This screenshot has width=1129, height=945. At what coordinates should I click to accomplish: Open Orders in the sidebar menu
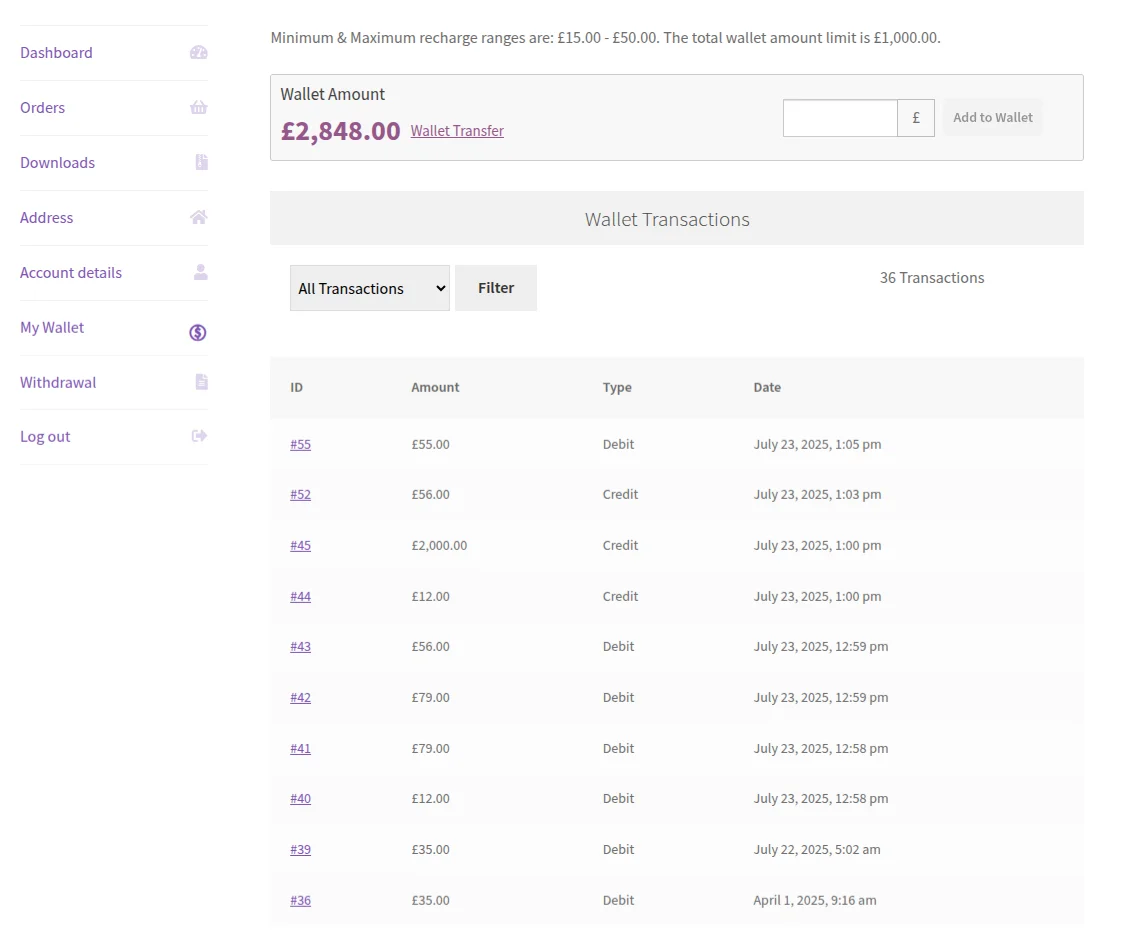(x=42, y=108)
